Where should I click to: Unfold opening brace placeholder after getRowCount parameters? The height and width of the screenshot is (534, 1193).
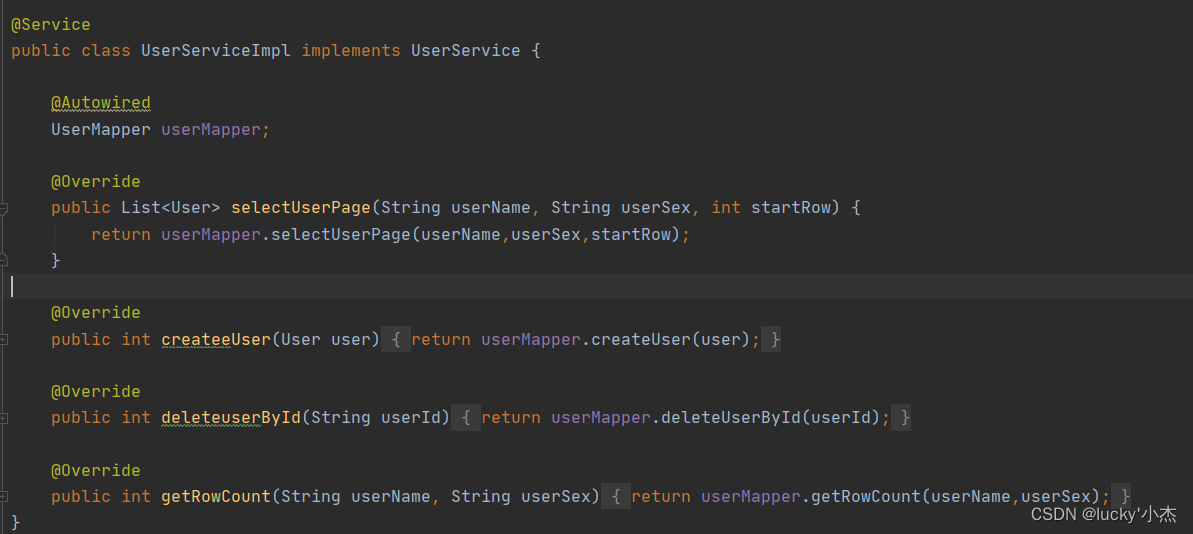(x=616, y=496)
